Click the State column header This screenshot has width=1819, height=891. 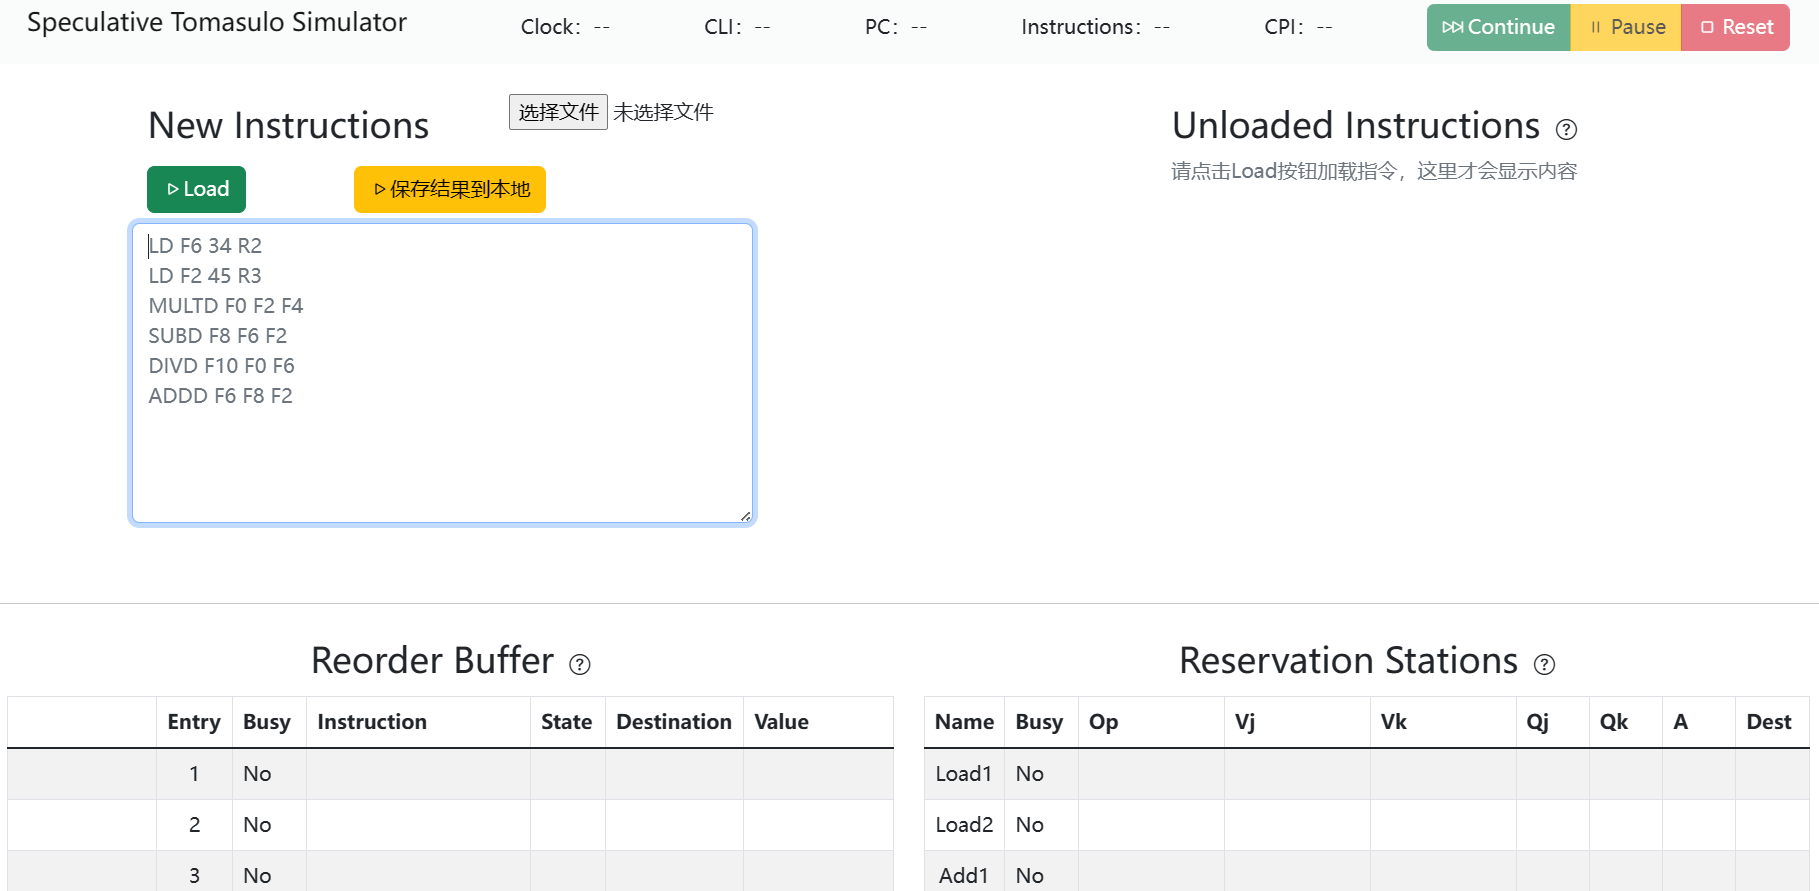point(567,722)
